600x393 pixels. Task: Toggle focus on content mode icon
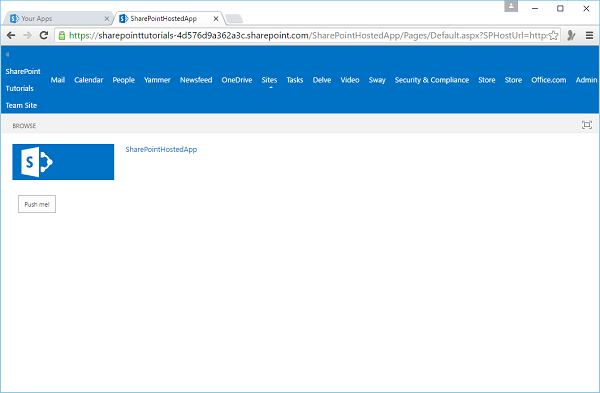(587, 125)
